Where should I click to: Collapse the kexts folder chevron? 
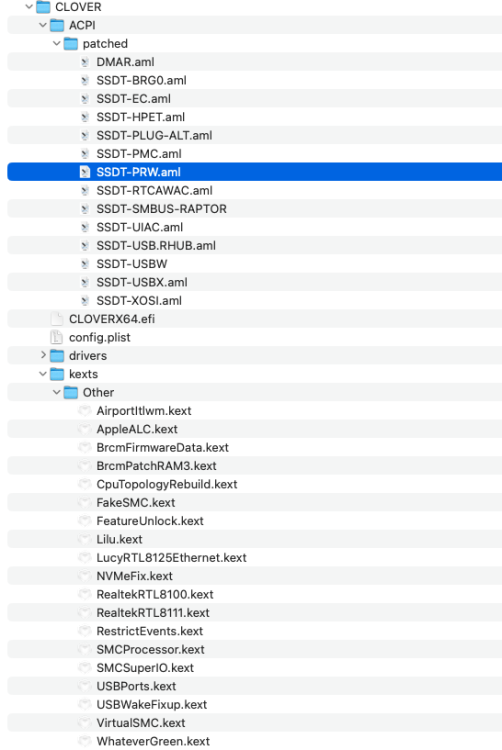click(43, 374)
